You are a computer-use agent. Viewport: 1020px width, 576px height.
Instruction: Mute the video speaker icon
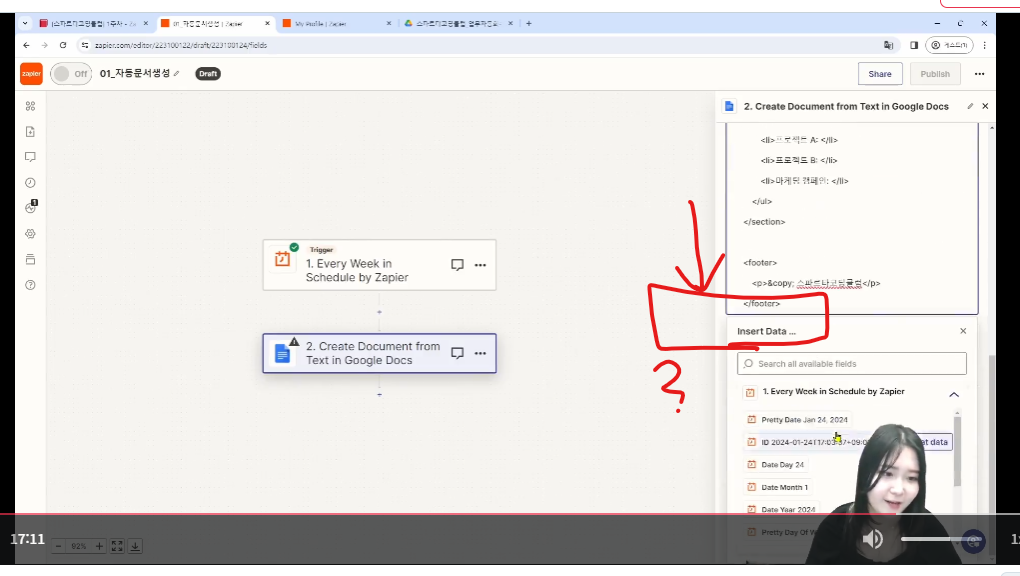click(x=872, y=539)
